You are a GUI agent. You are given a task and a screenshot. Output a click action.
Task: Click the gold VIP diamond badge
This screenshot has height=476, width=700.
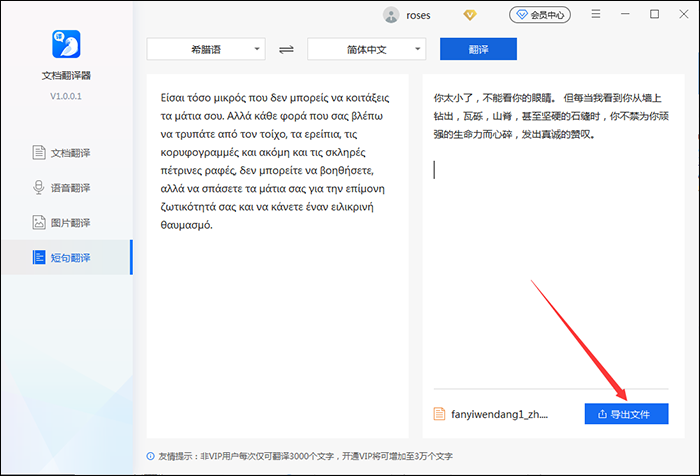(470, 15)
